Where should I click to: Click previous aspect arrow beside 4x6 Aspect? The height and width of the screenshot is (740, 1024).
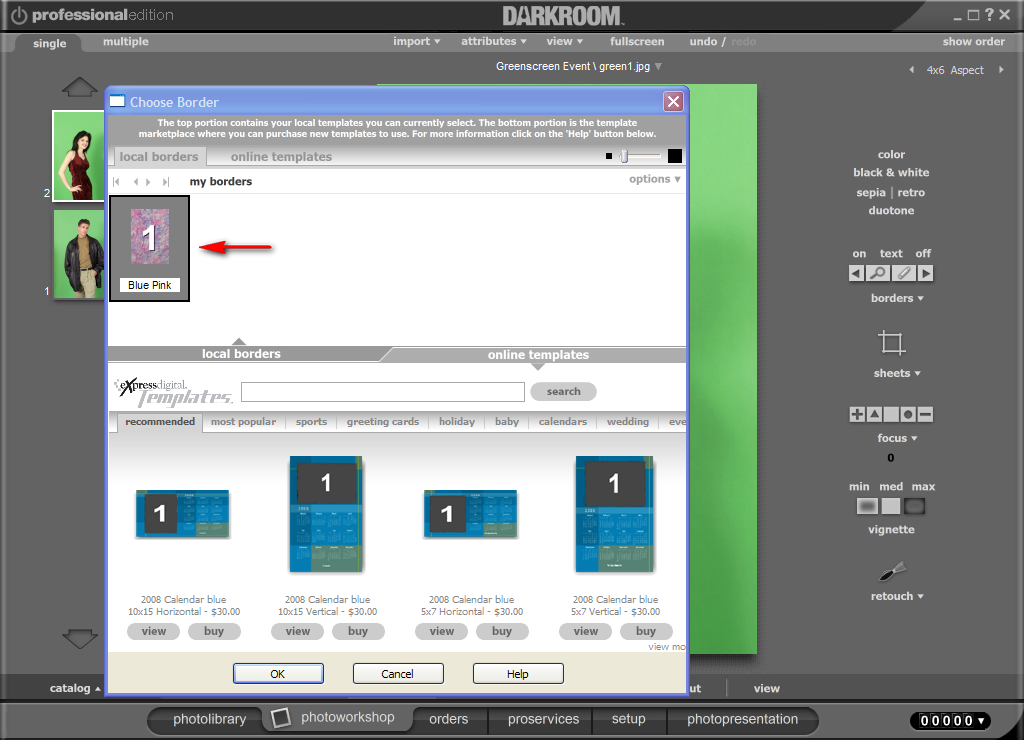coord(912,70)
